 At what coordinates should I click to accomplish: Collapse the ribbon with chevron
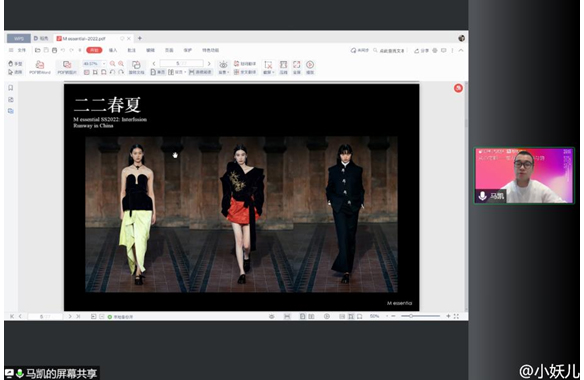[461, 50]
